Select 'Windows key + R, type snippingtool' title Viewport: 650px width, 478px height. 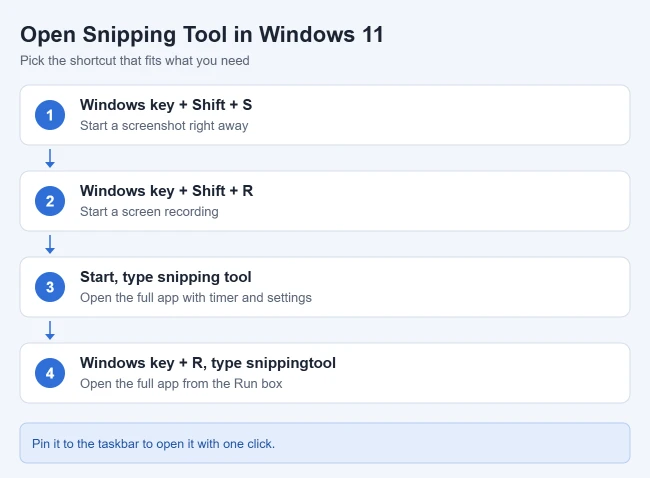coord(208,363)
